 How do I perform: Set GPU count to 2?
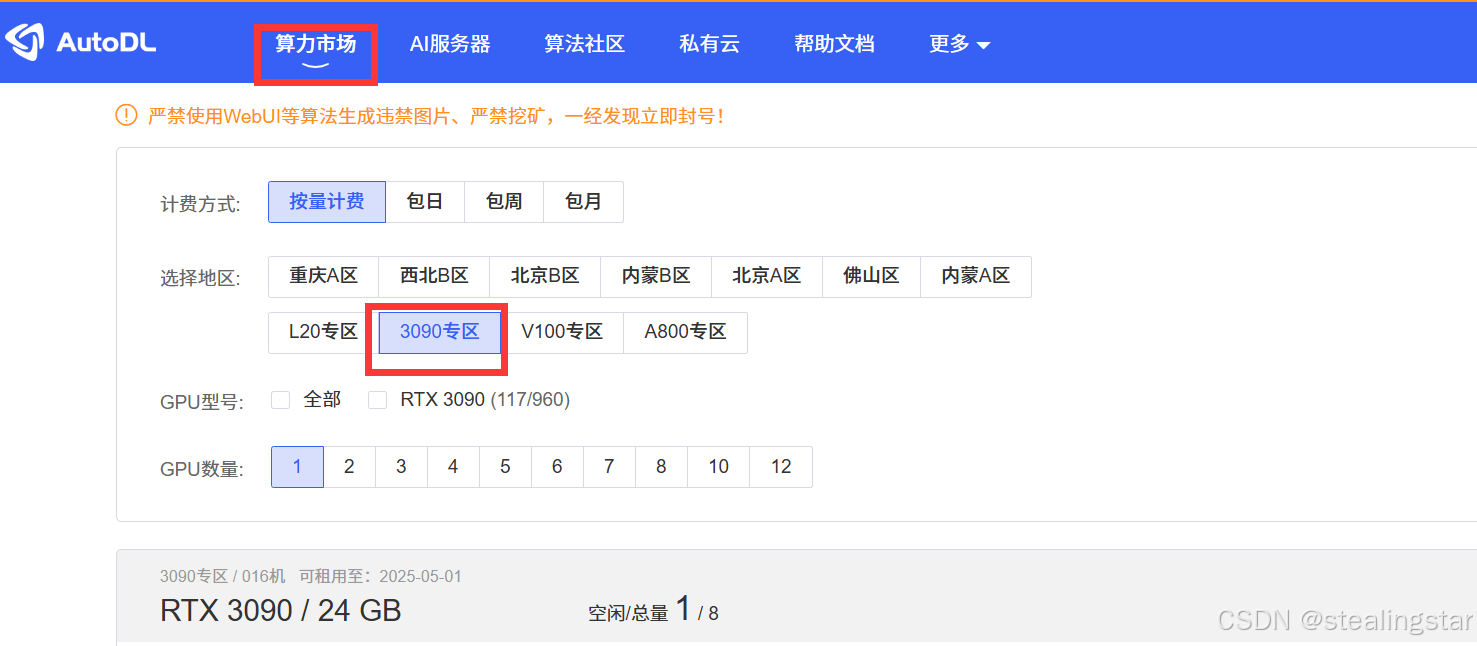[349, 467]
